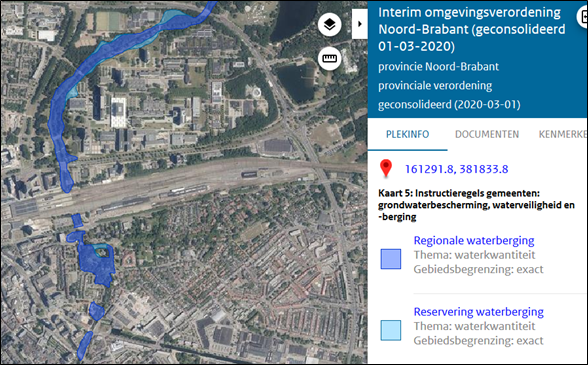Click the partially visible exit icon in header

coord(582,17)
